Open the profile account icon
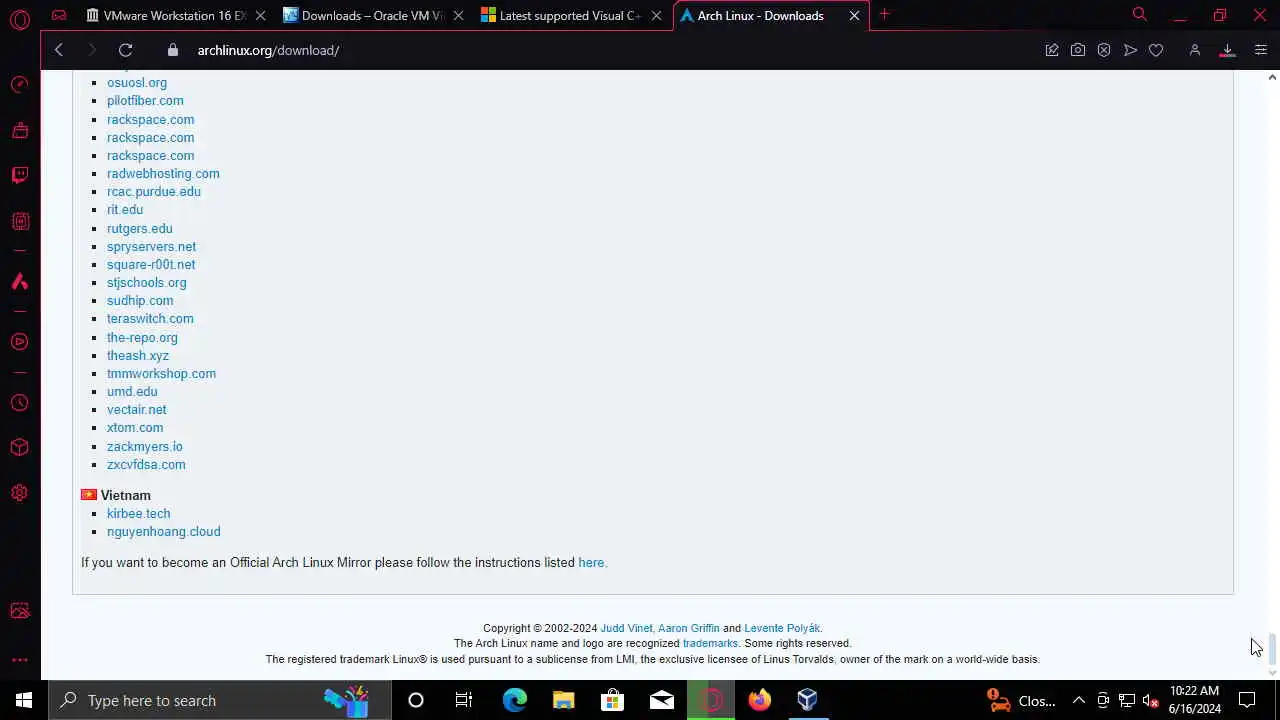The image size is (1280, 720). coord(1194,50)
